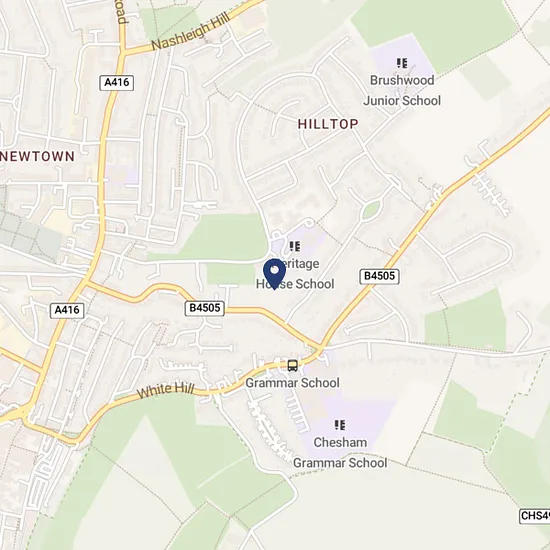
Task: Click the lower A416 road shield
Action: pos(67,310)
